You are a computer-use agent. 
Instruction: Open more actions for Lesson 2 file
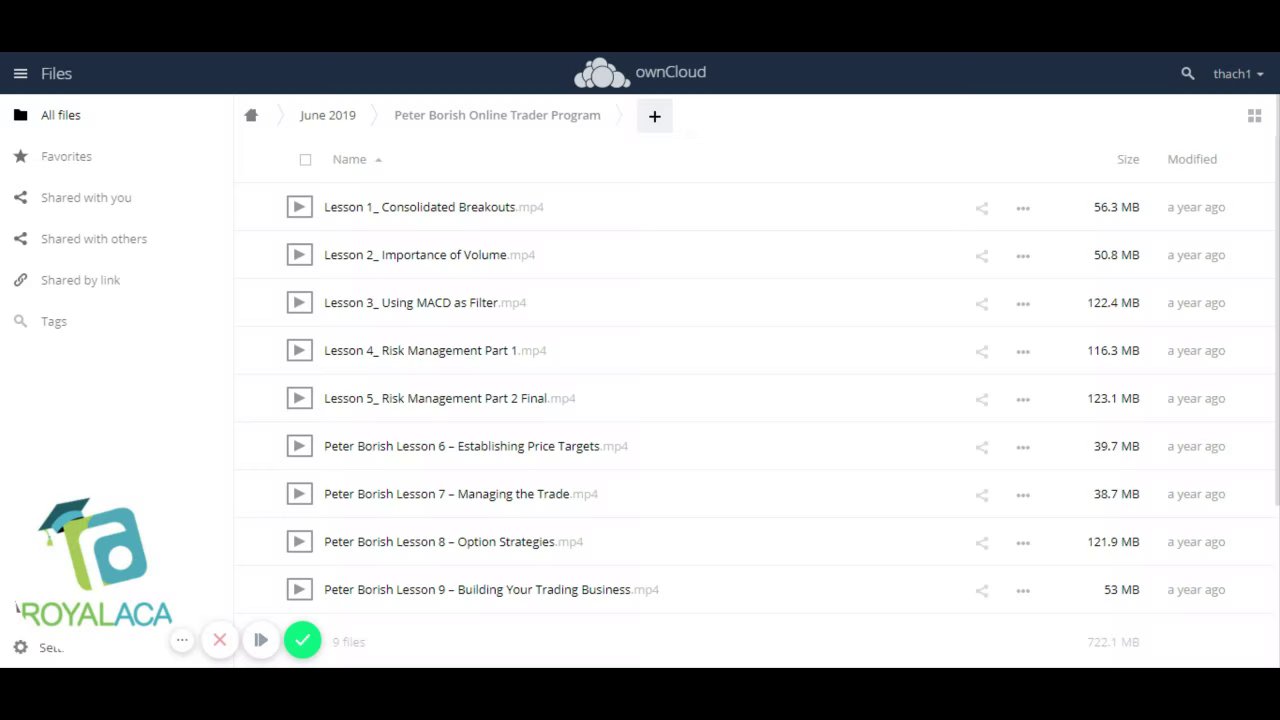1023,256
